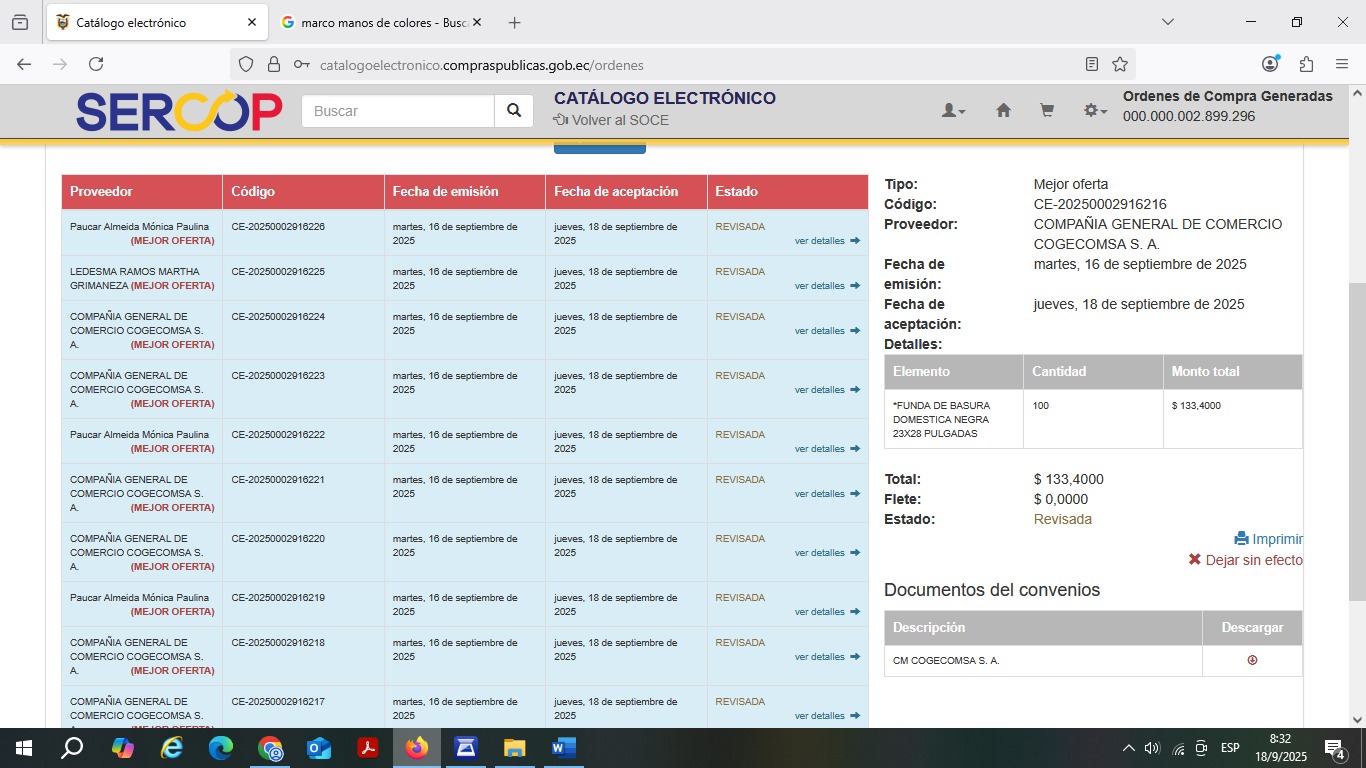Click the search magnifier button in SERCOP header
This screenshot has height=768, width=1366.
coord(514,111)
